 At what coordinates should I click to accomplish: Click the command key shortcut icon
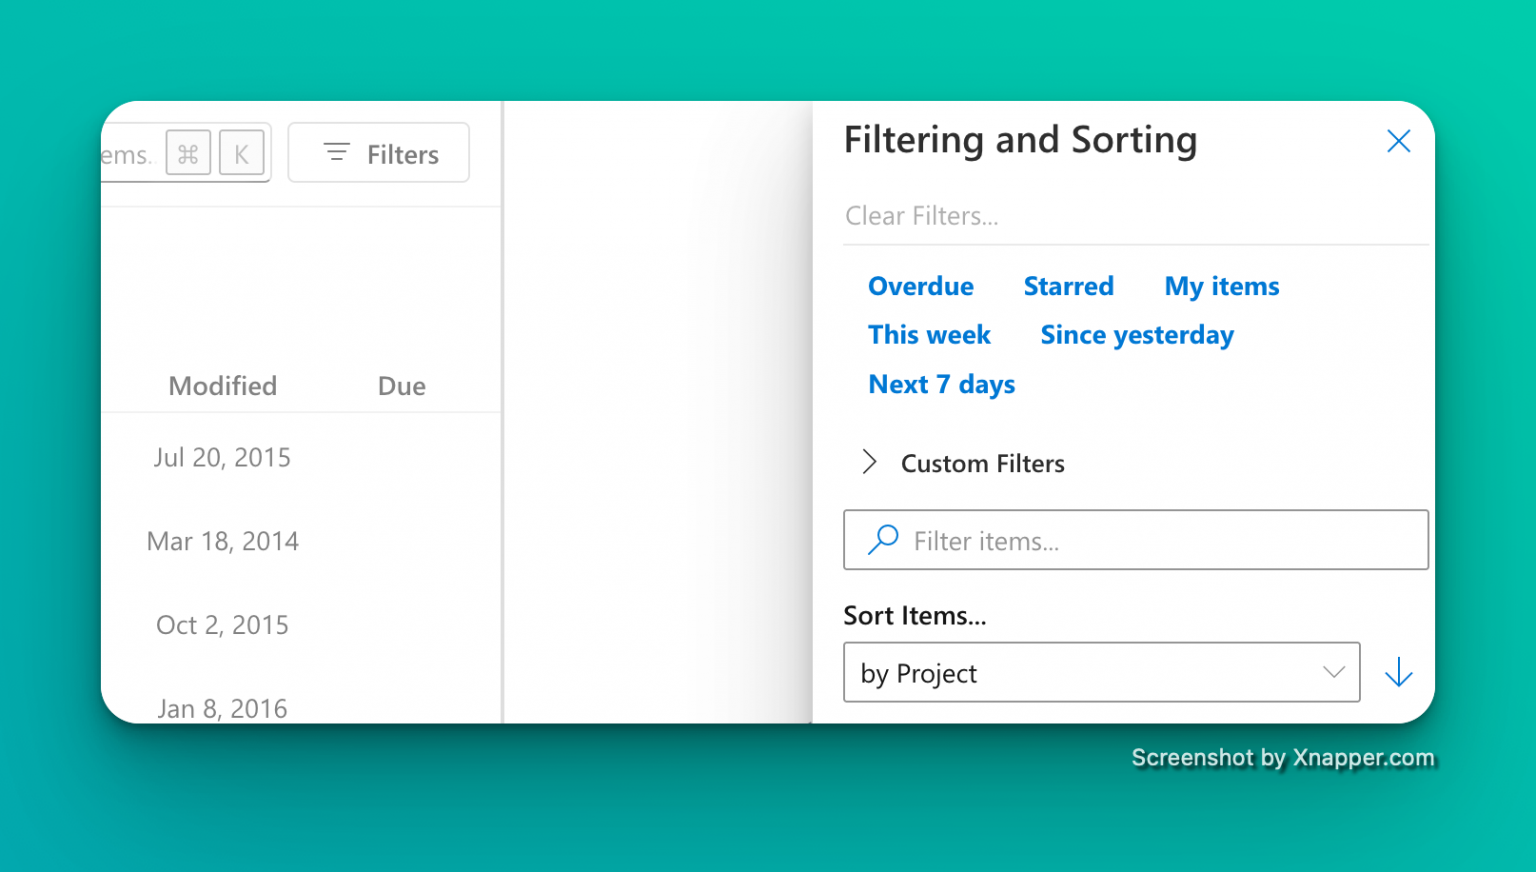click(x=188, y=153)
